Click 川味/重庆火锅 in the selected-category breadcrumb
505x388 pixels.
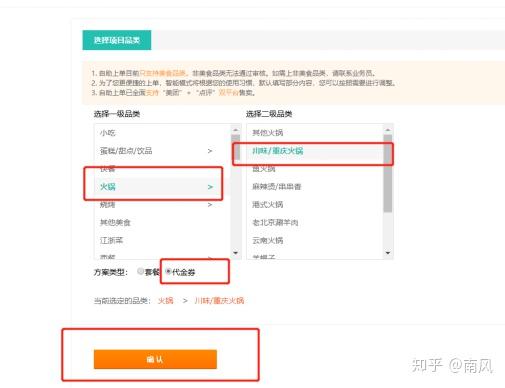click(219, 301)
